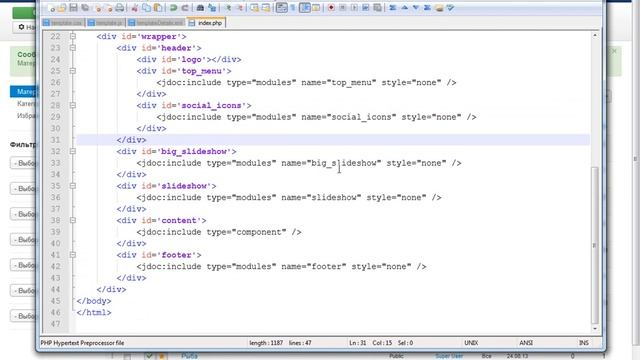Switch to the first template tab
Image resolution: width=640 pixels, height=360 pixels.
click(x=63, y=23)
